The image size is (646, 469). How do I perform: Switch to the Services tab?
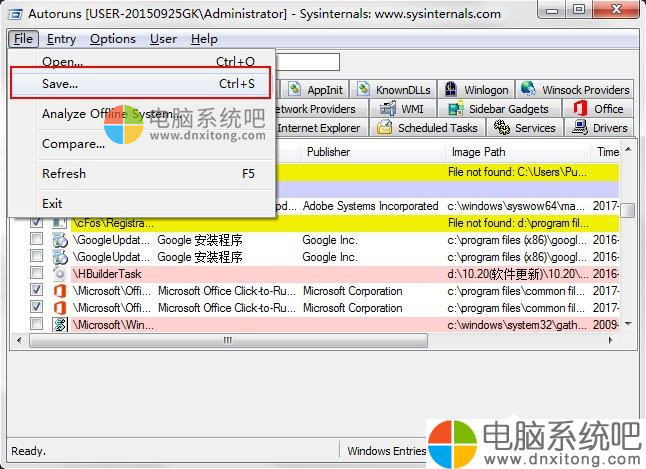(524, 128)
